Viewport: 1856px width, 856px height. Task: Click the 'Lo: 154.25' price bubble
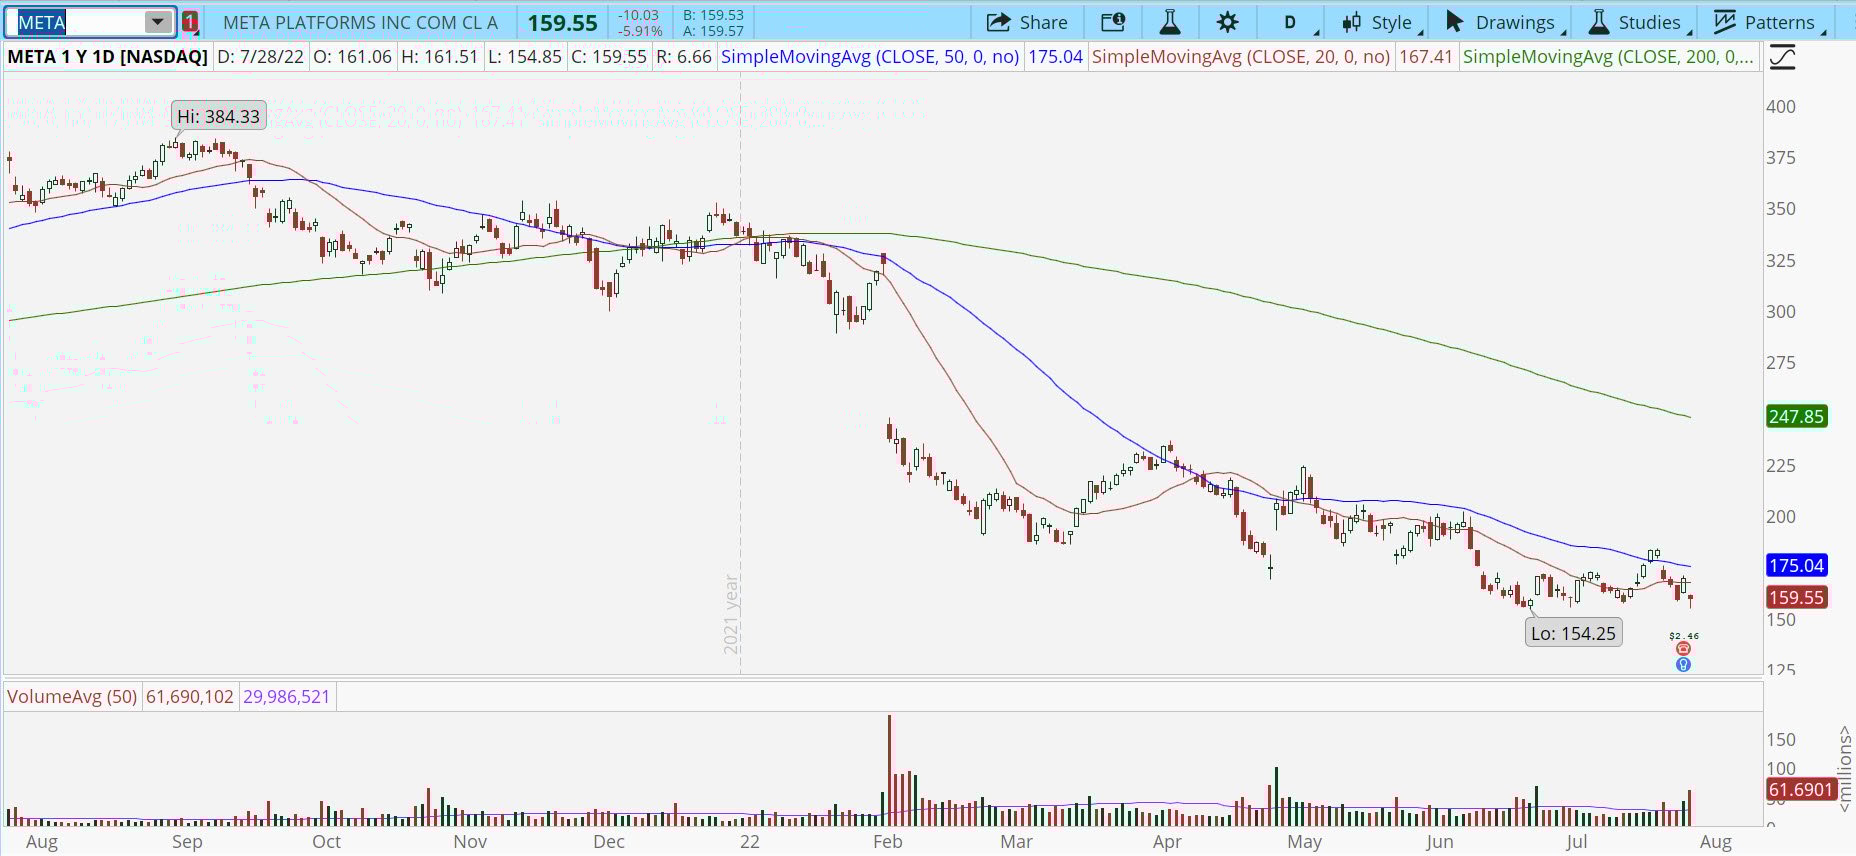point(1573,633)
